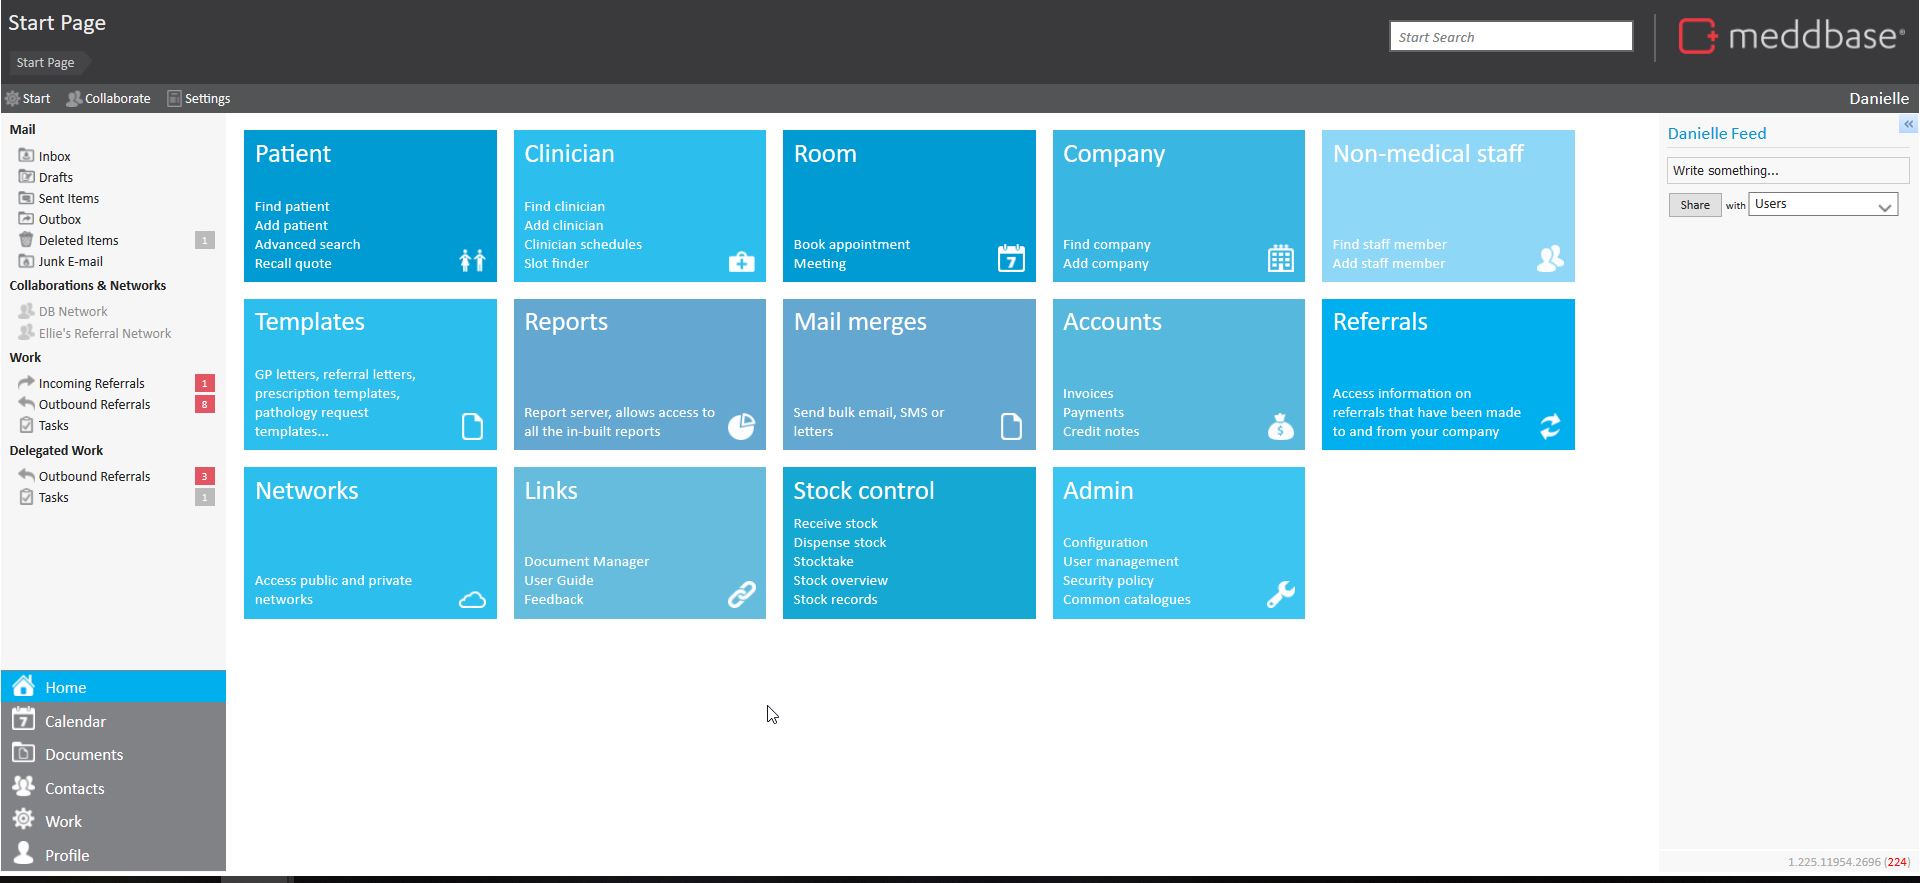Screen dimensions: 1920x883
Task: Click the arrows icon on Referrals tile
Action: pyautogui.click(x=1550, y=427)
